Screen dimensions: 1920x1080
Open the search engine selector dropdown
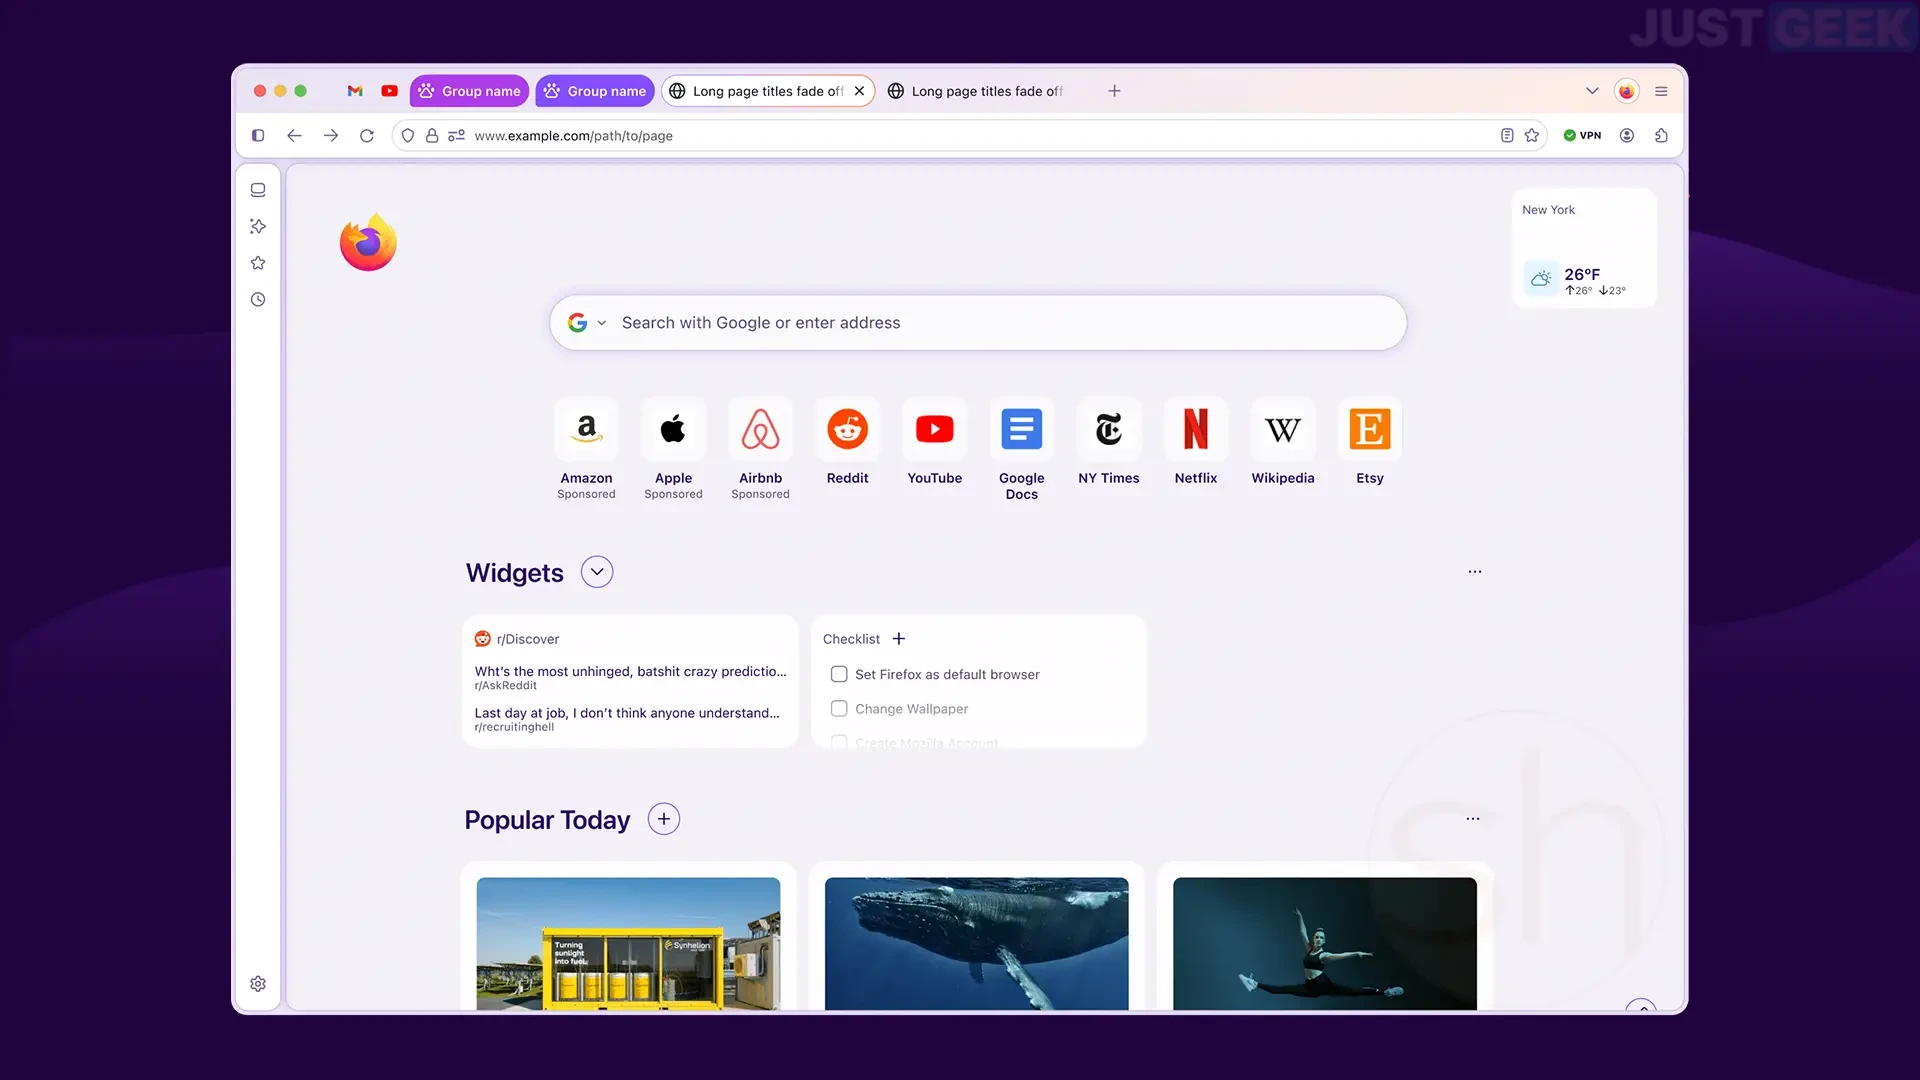588,323
